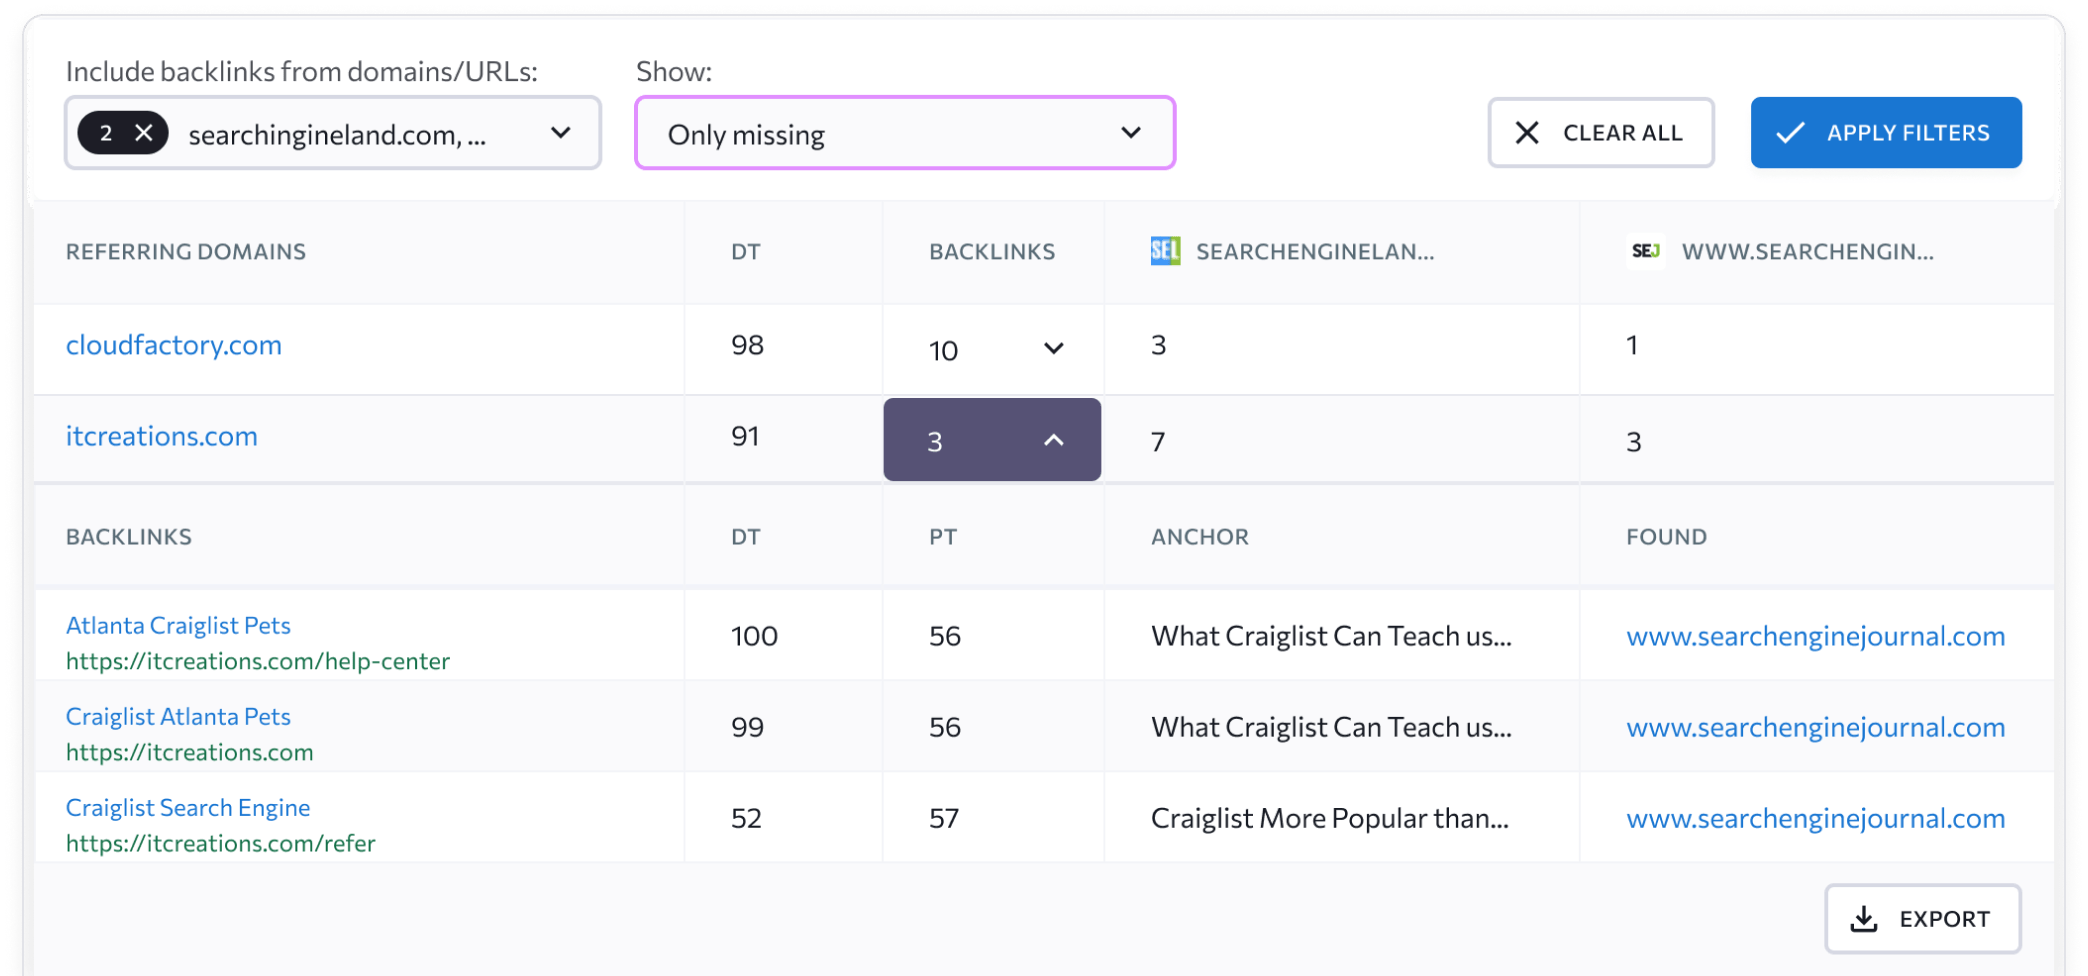Click the DT value 98 for cloudfactory.com
This screenshot has height=976, width=2088.
pos(747,345)
